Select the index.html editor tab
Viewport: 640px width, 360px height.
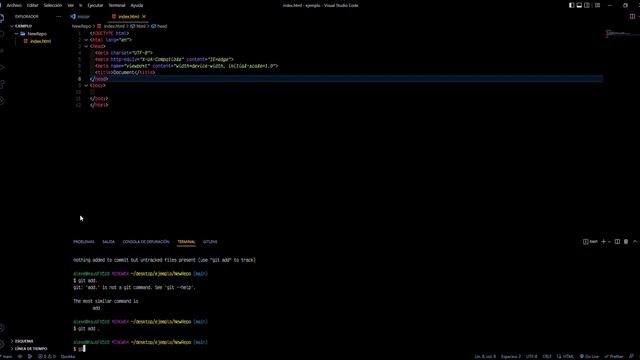(x=128, y=17)
